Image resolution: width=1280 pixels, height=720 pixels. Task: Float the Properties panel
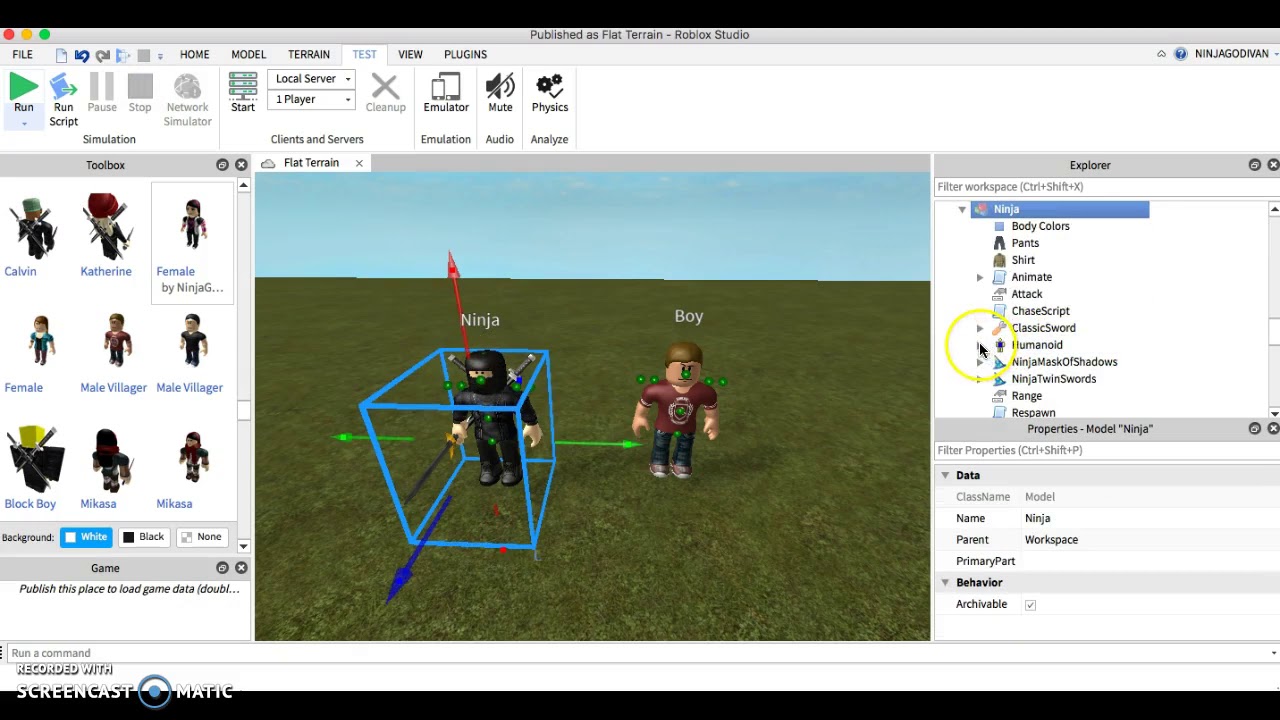[1254, 429]
